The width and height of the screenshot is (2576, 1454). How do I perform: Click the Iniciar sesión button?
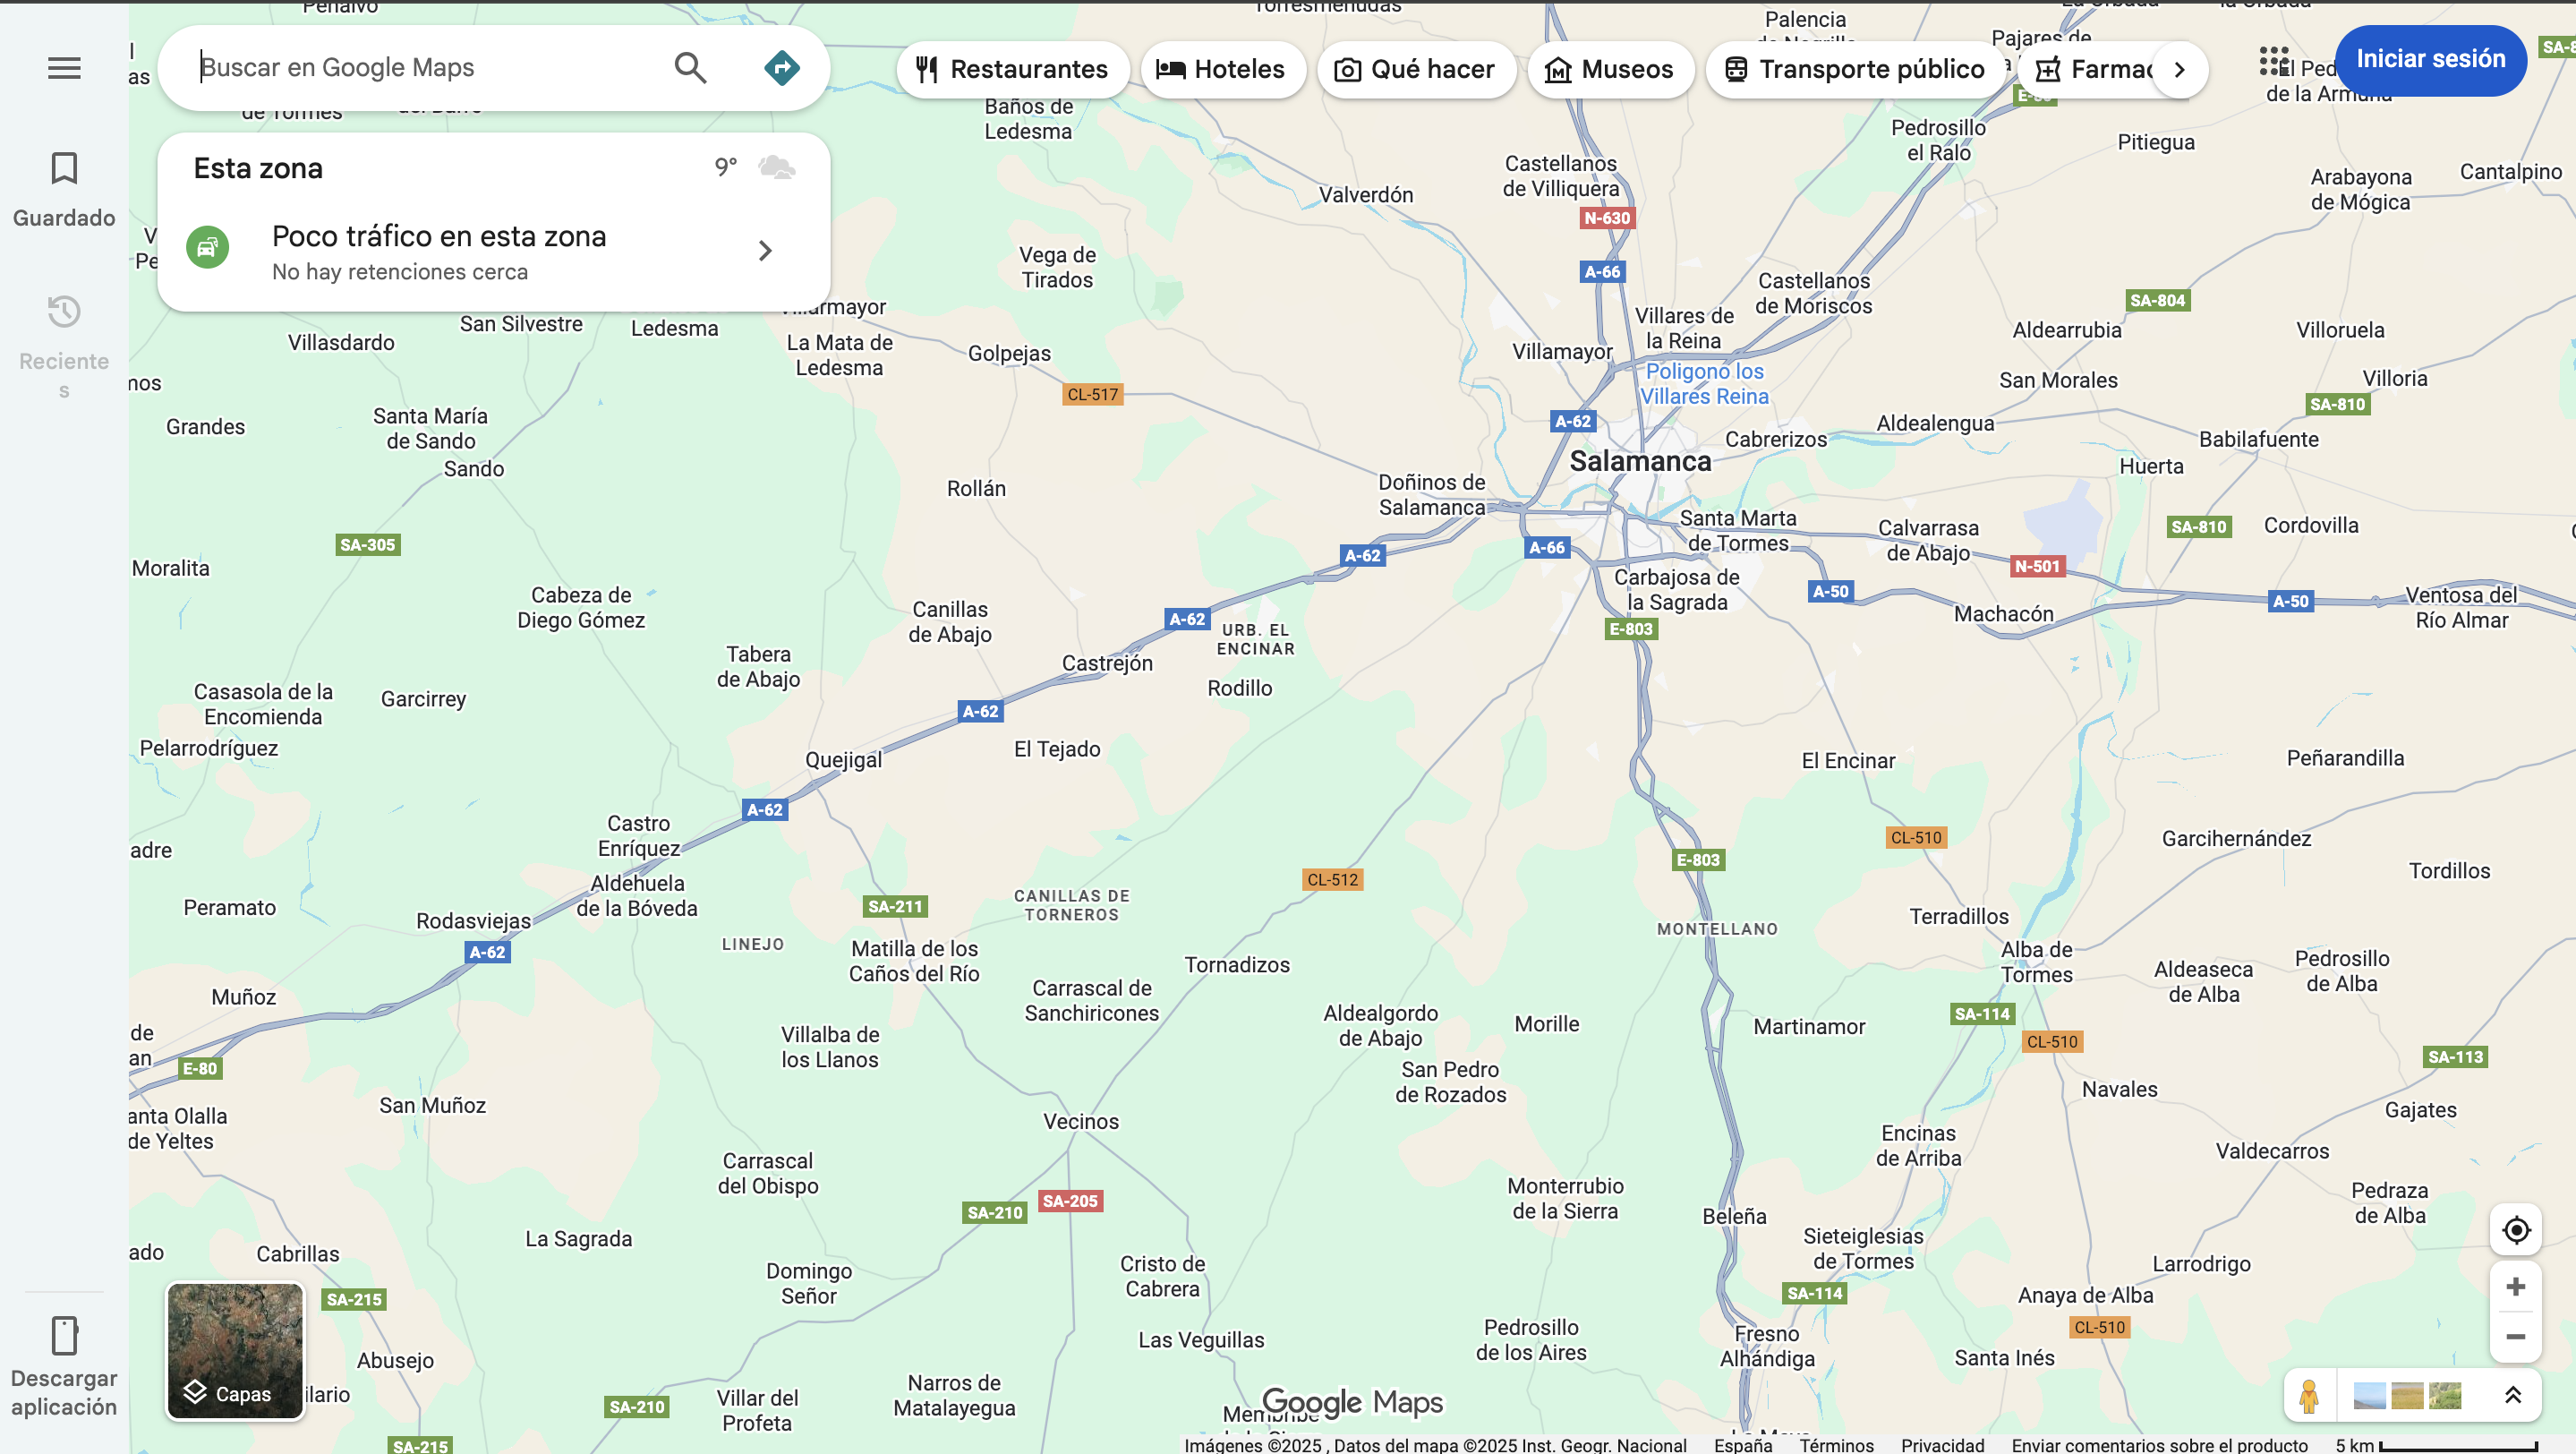point(2430,59)
